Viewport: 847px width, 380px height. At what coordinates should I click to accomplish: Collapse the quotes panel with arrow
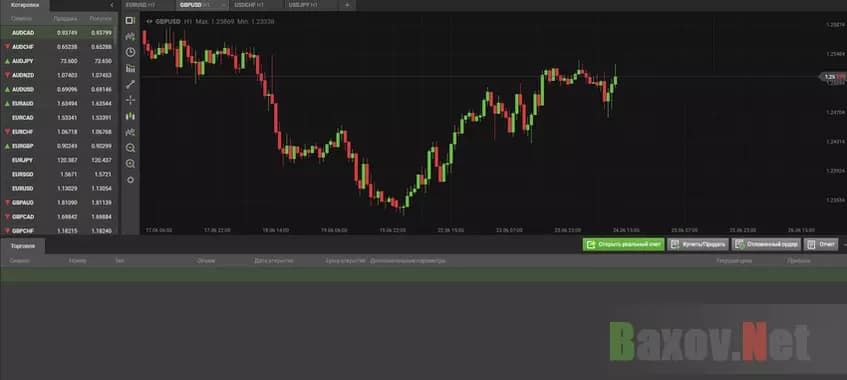point(112,5)
